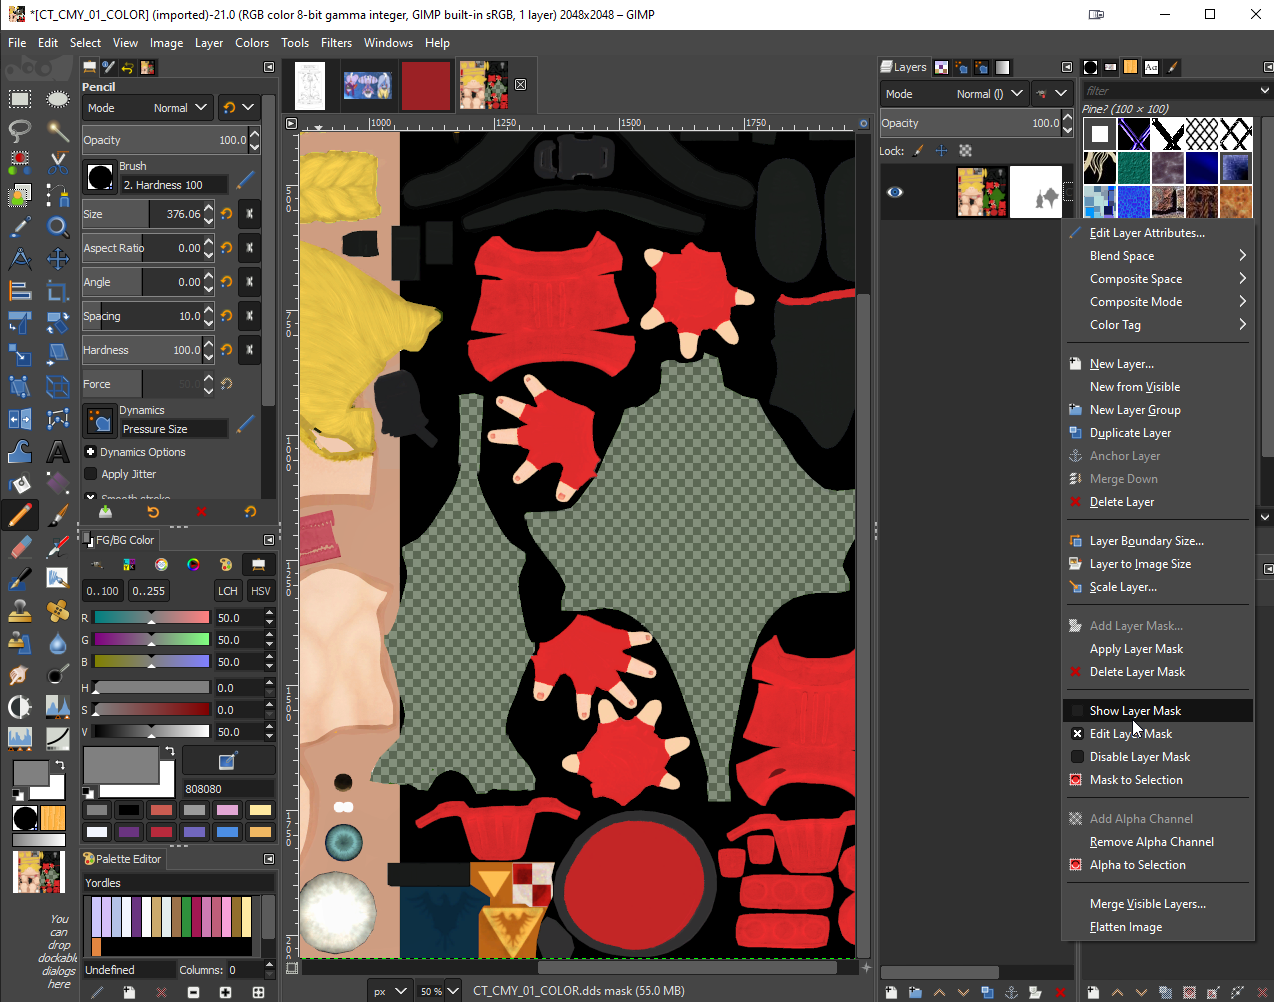Toggle link for Angle to brush native
Viewport: 1274px width, 1002px height.
click(249, 282)
